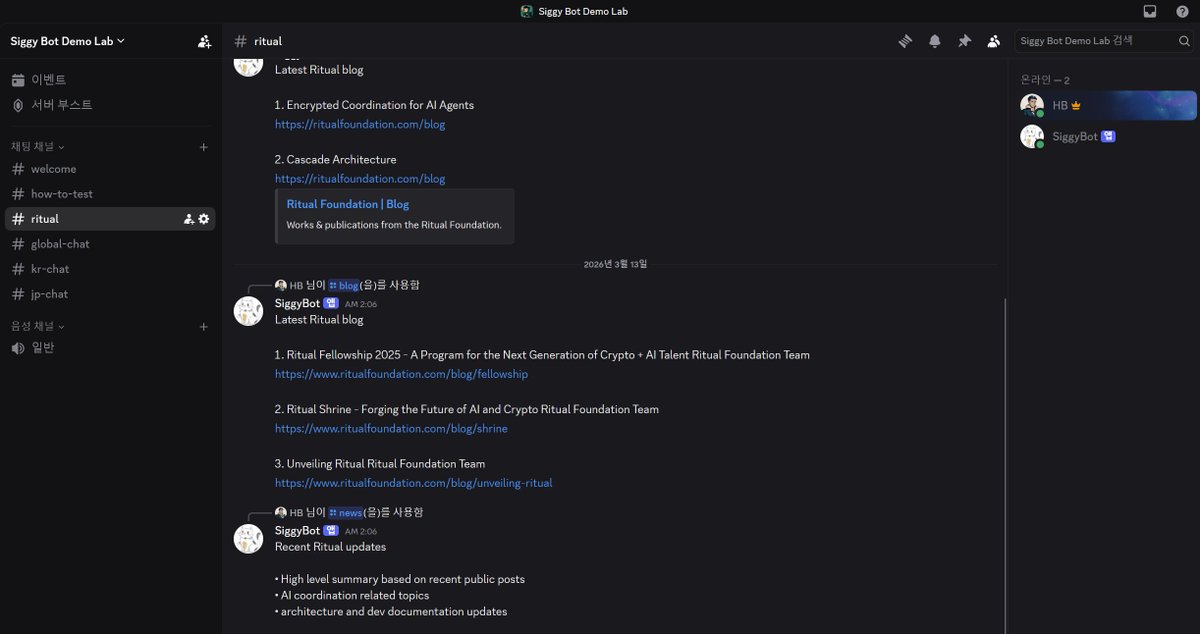Screen dimensions: 1200x634
Task: Select the ritual channel in sidebar
Action: 110,219
